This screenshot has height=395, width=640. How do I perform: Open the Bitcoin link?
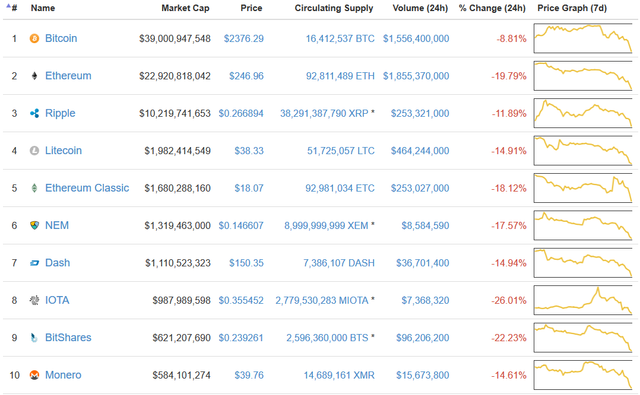[x=61, y=38]
